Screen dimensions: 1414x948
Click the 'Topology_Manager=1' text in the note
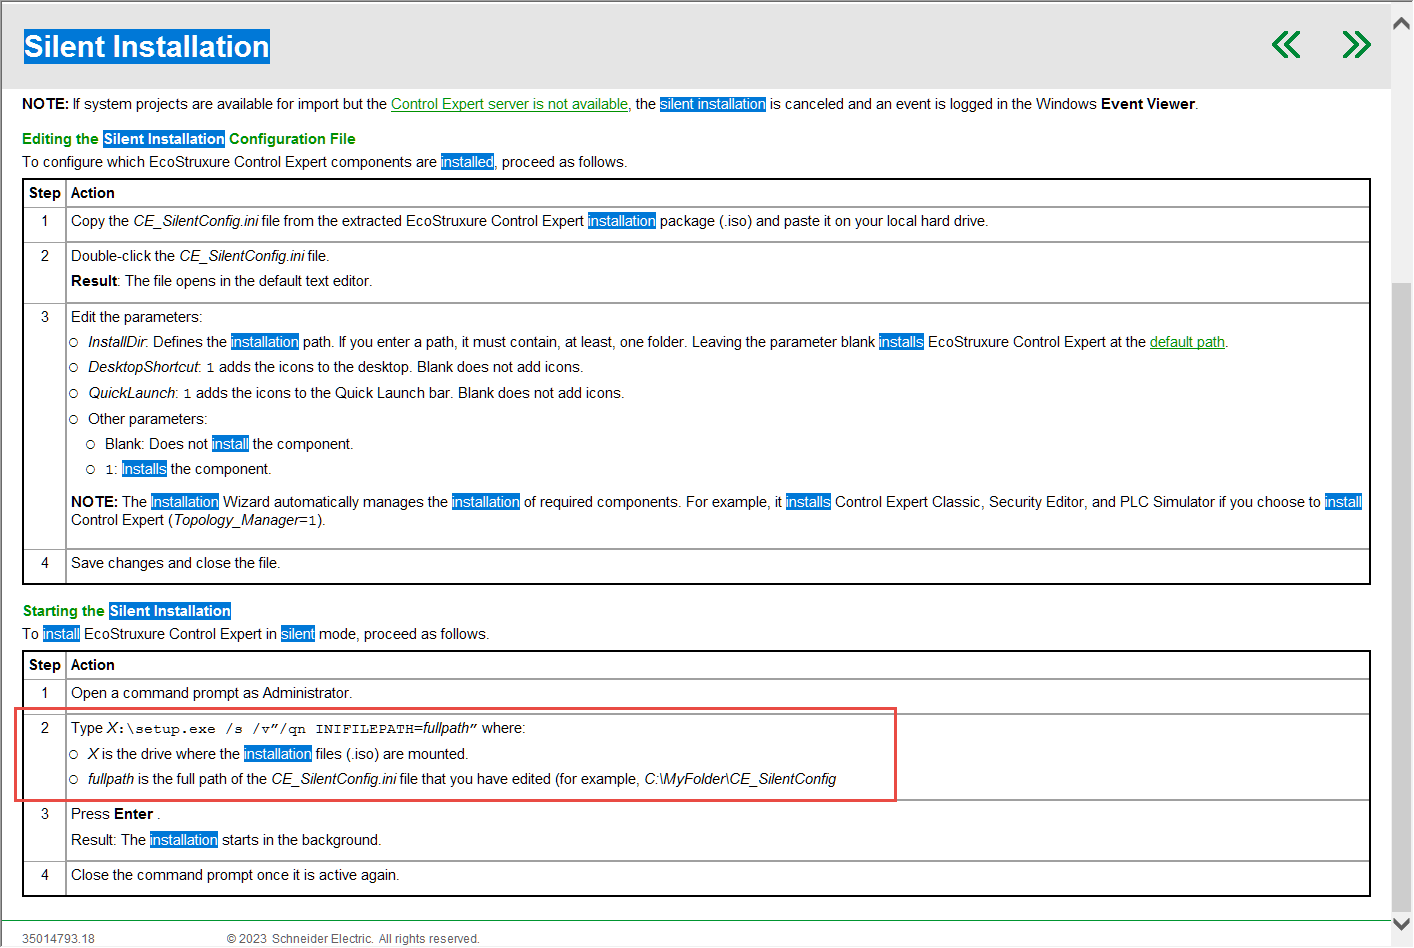[x=245, y=520]
